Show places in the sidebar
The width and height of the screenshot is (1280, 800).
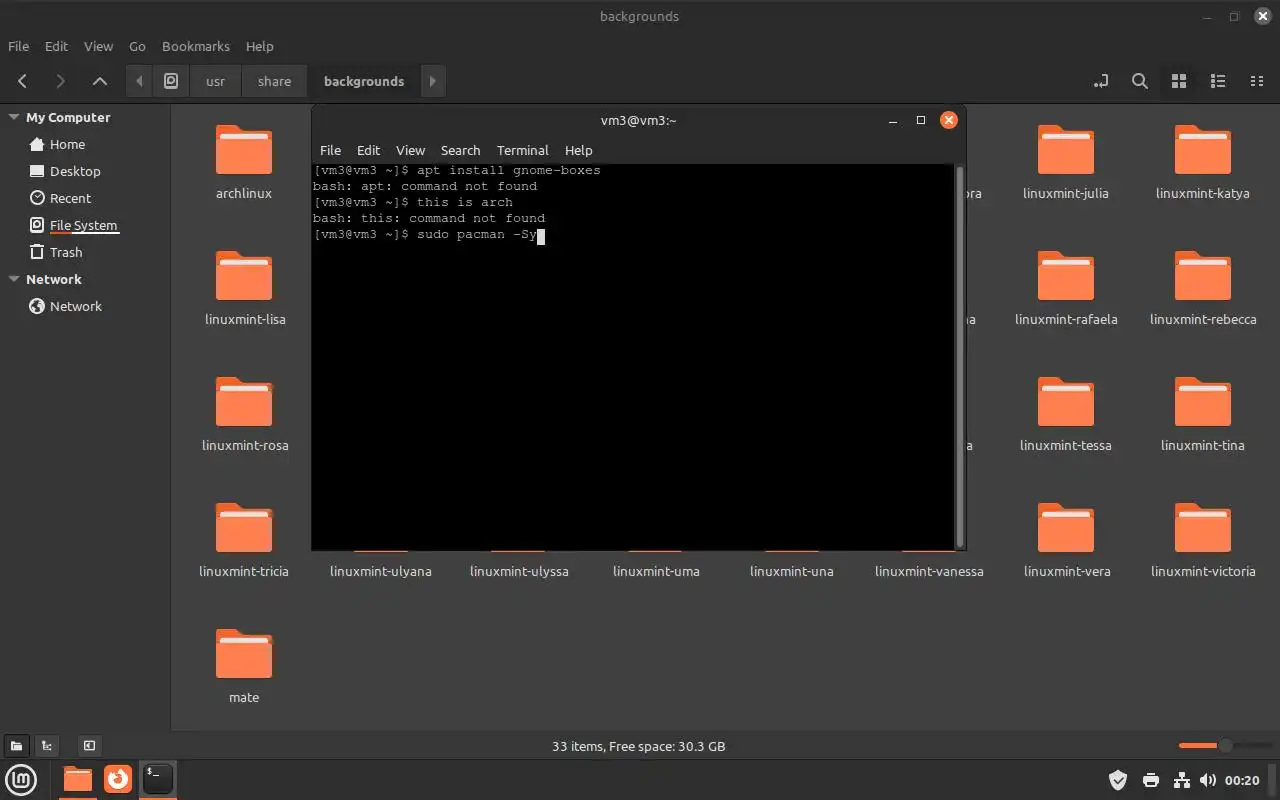pyautogui.click(x=17, y=745)
